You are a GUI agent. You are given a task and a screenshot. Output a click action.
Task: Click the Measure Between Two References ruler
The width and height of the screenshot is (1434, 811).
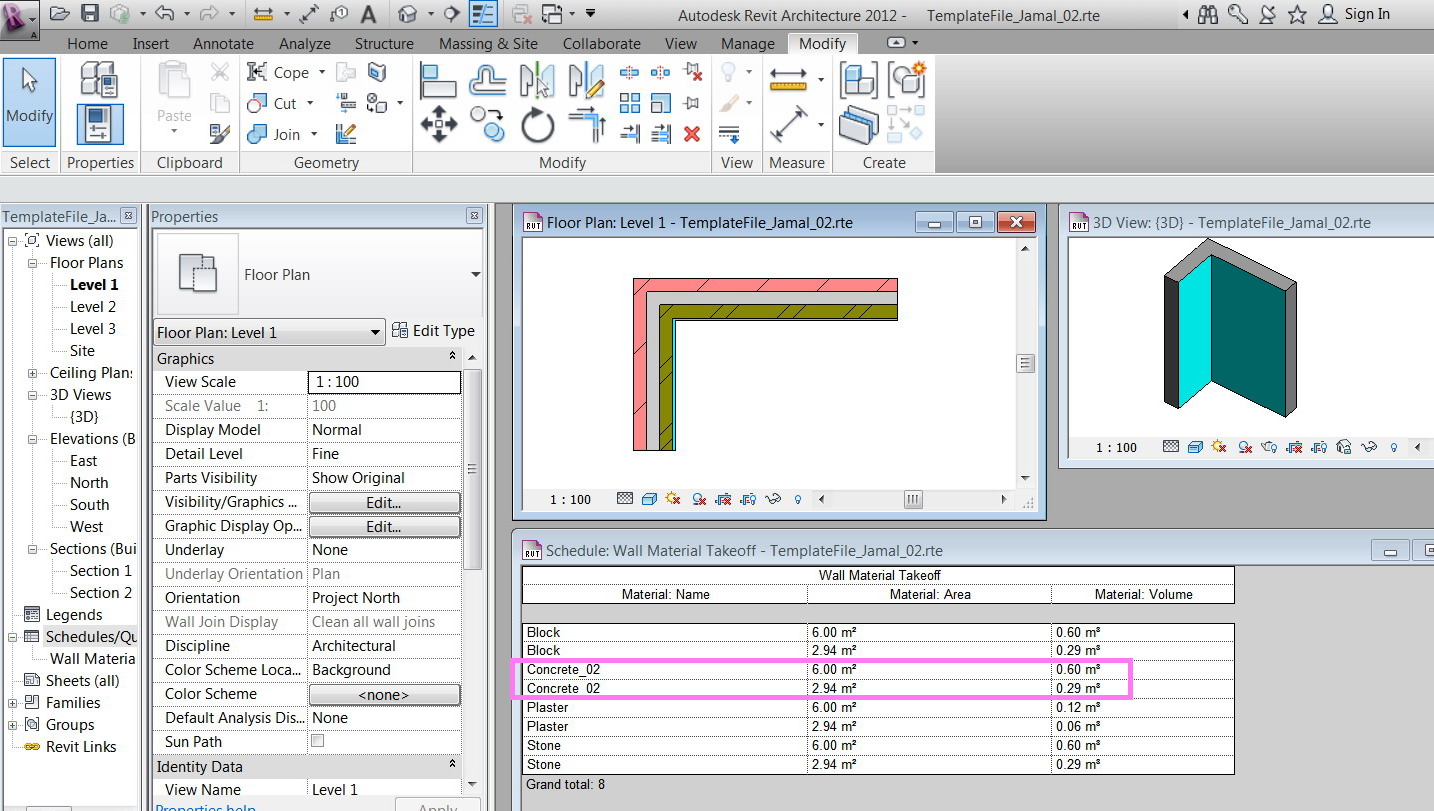pos(790,79)
